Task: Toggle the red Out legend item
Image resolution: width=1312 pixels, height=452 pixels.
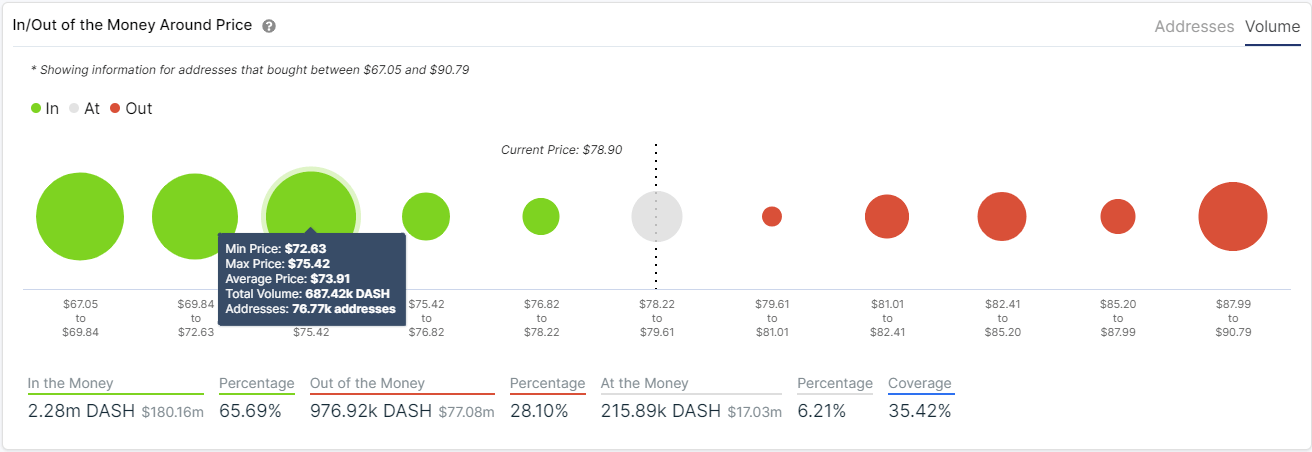Action: pyautogui.click(x=131, y=108)
